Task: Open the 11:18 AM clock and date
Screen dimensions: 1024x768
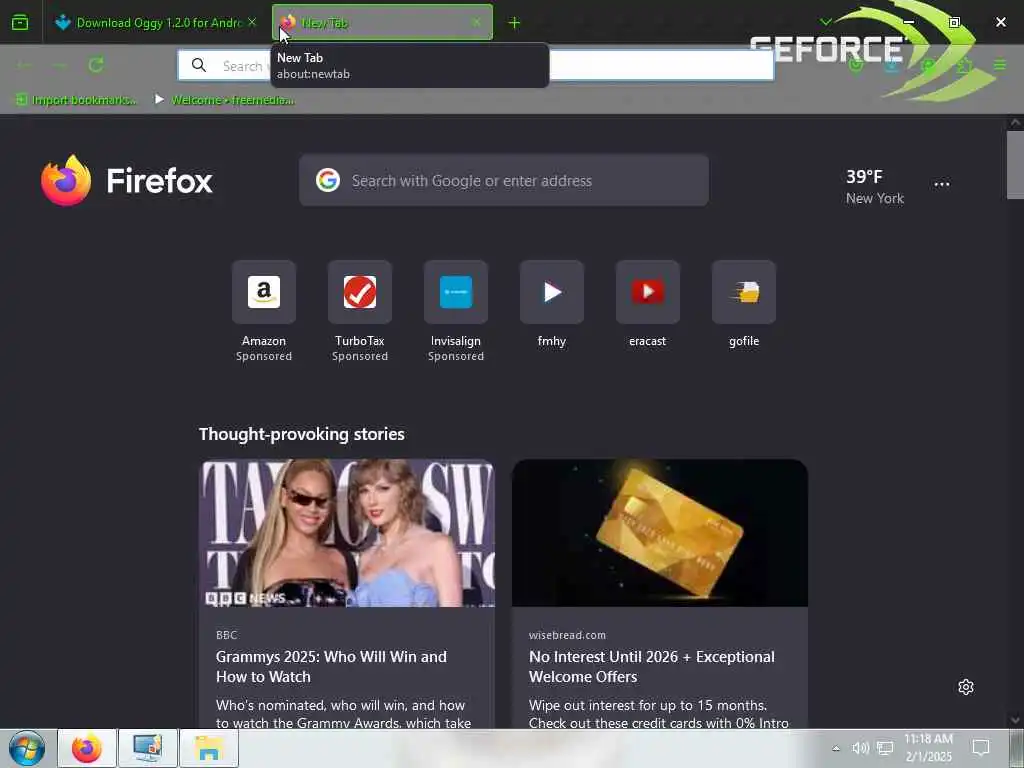Action: [x=929, y=748]
